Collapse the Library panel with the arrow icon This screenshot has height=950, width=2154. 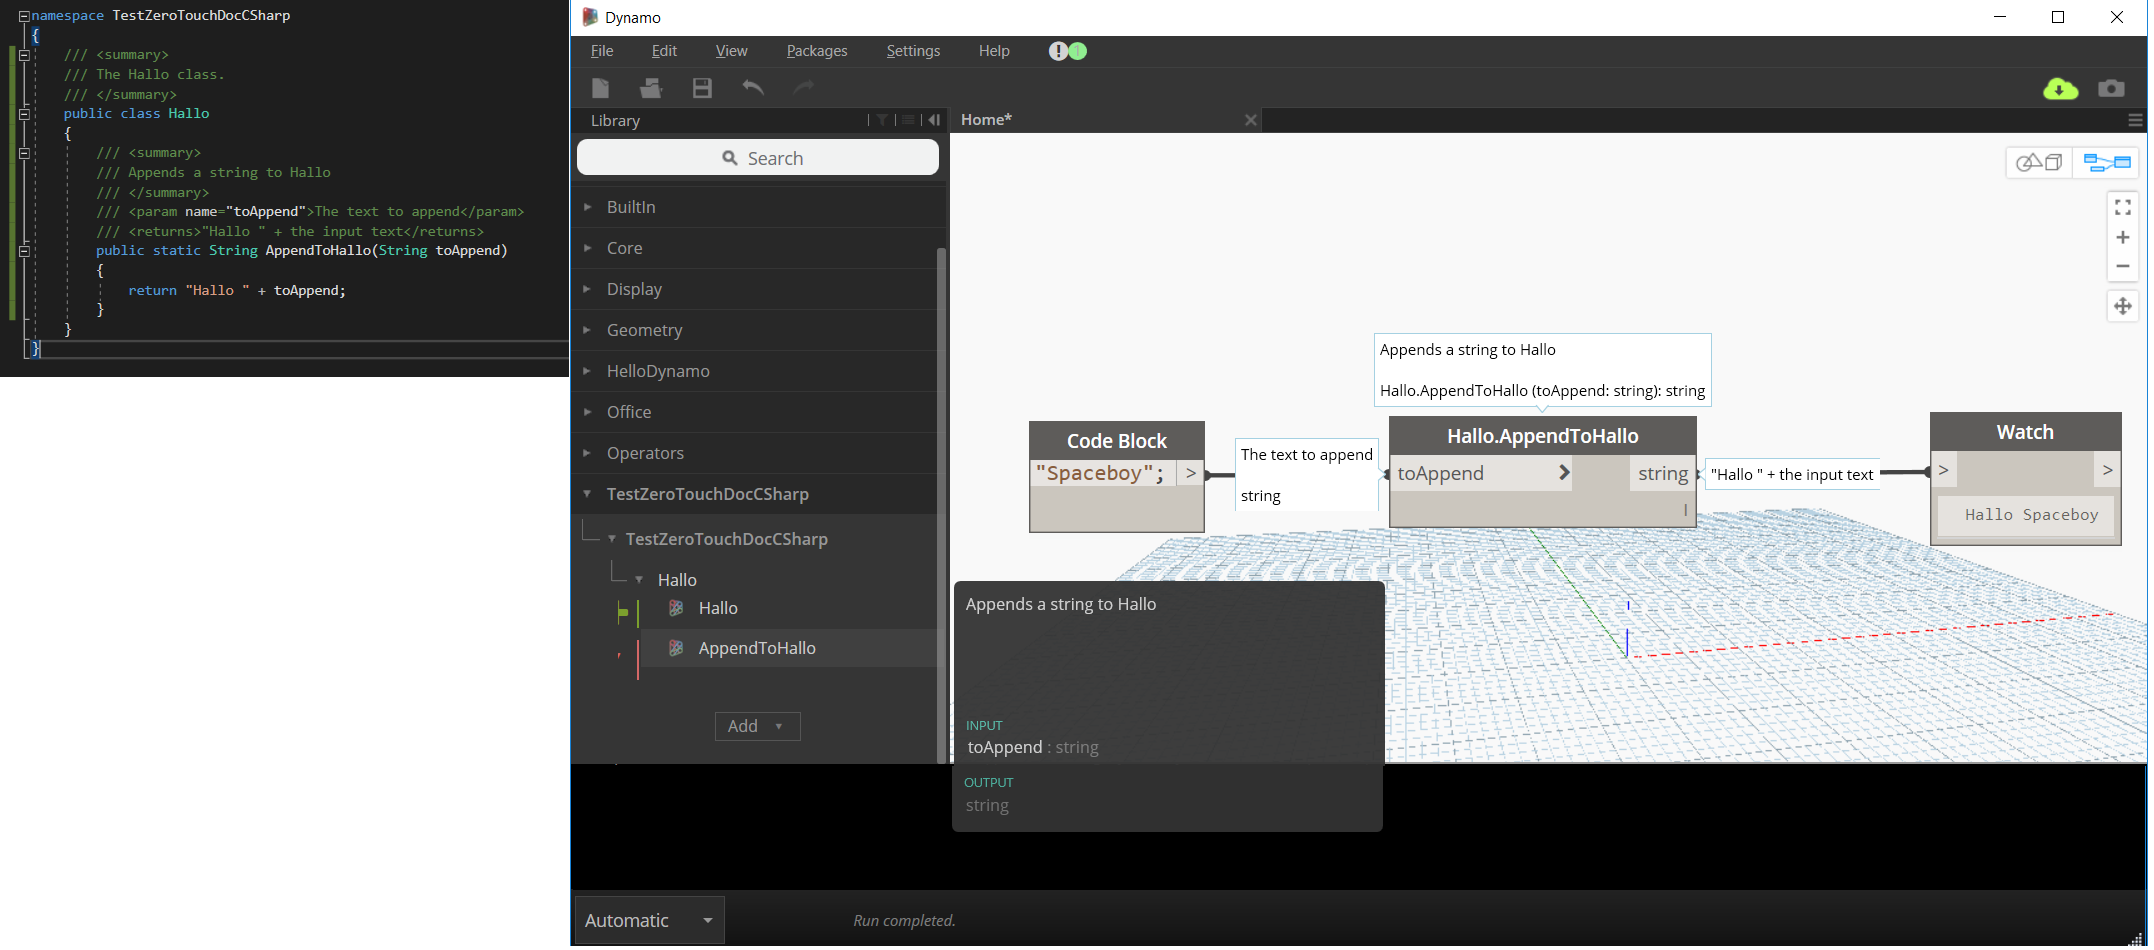[x=934, y=120]
